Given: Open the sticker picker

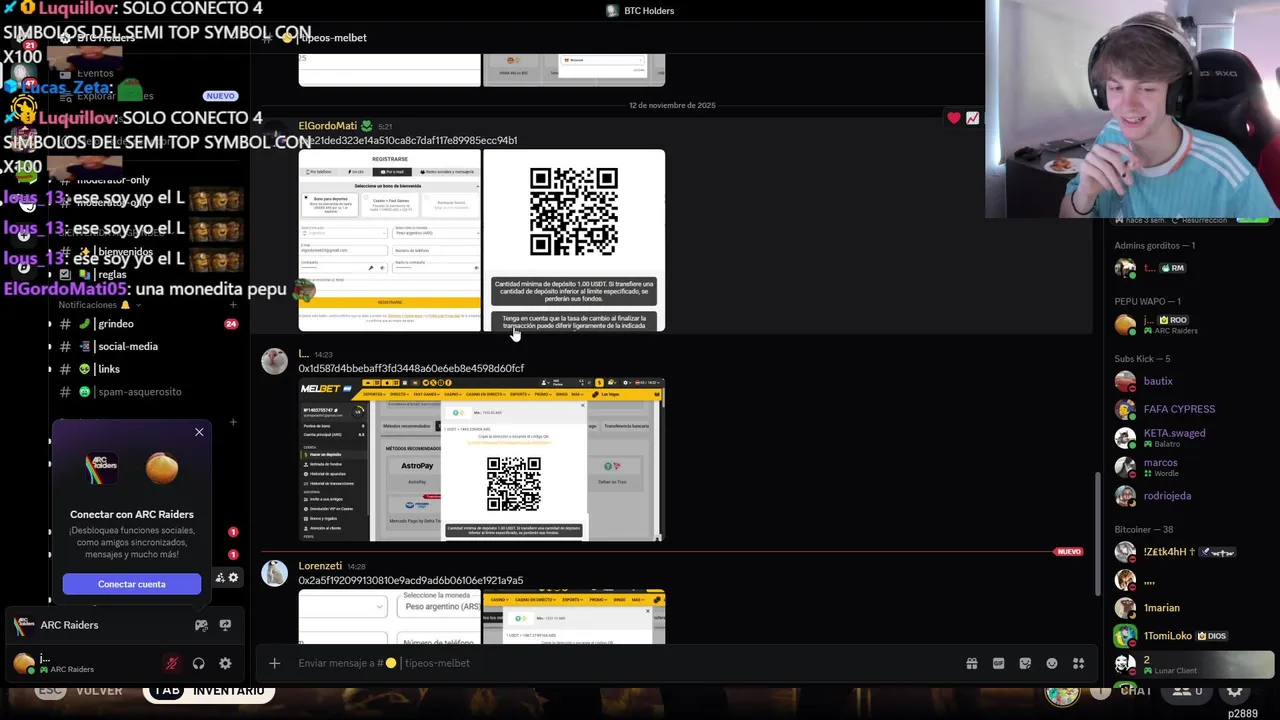Looking at the screenshot, I should (1025, 663).
